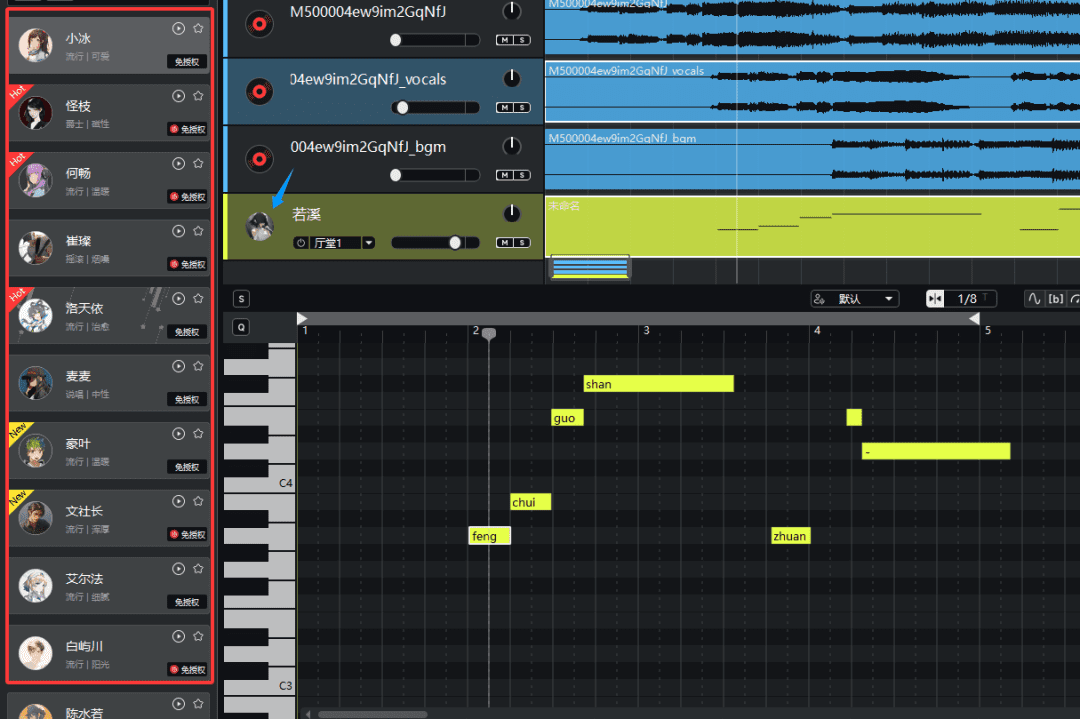Click the record icon on the _bgm track
Screen dimensions: 1080x719
coord(260,159)
